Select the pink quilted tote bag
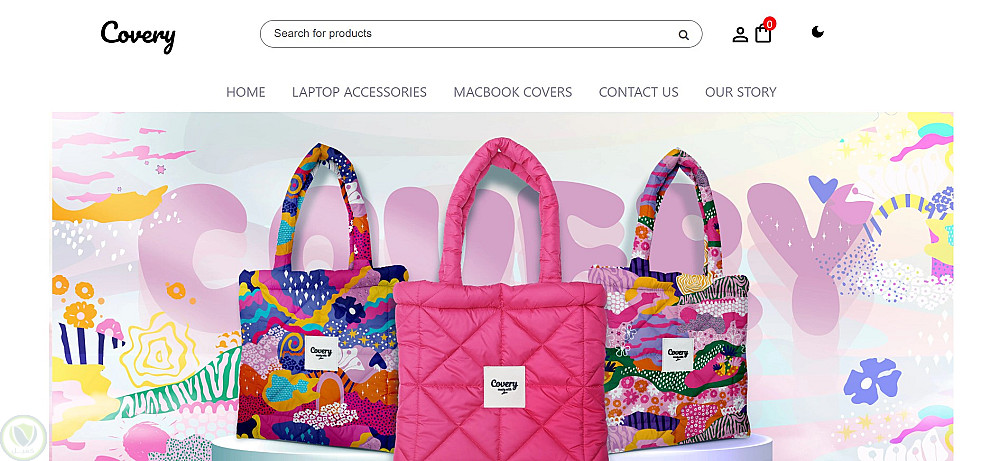The image size is (1000, 461). point(501,300)
